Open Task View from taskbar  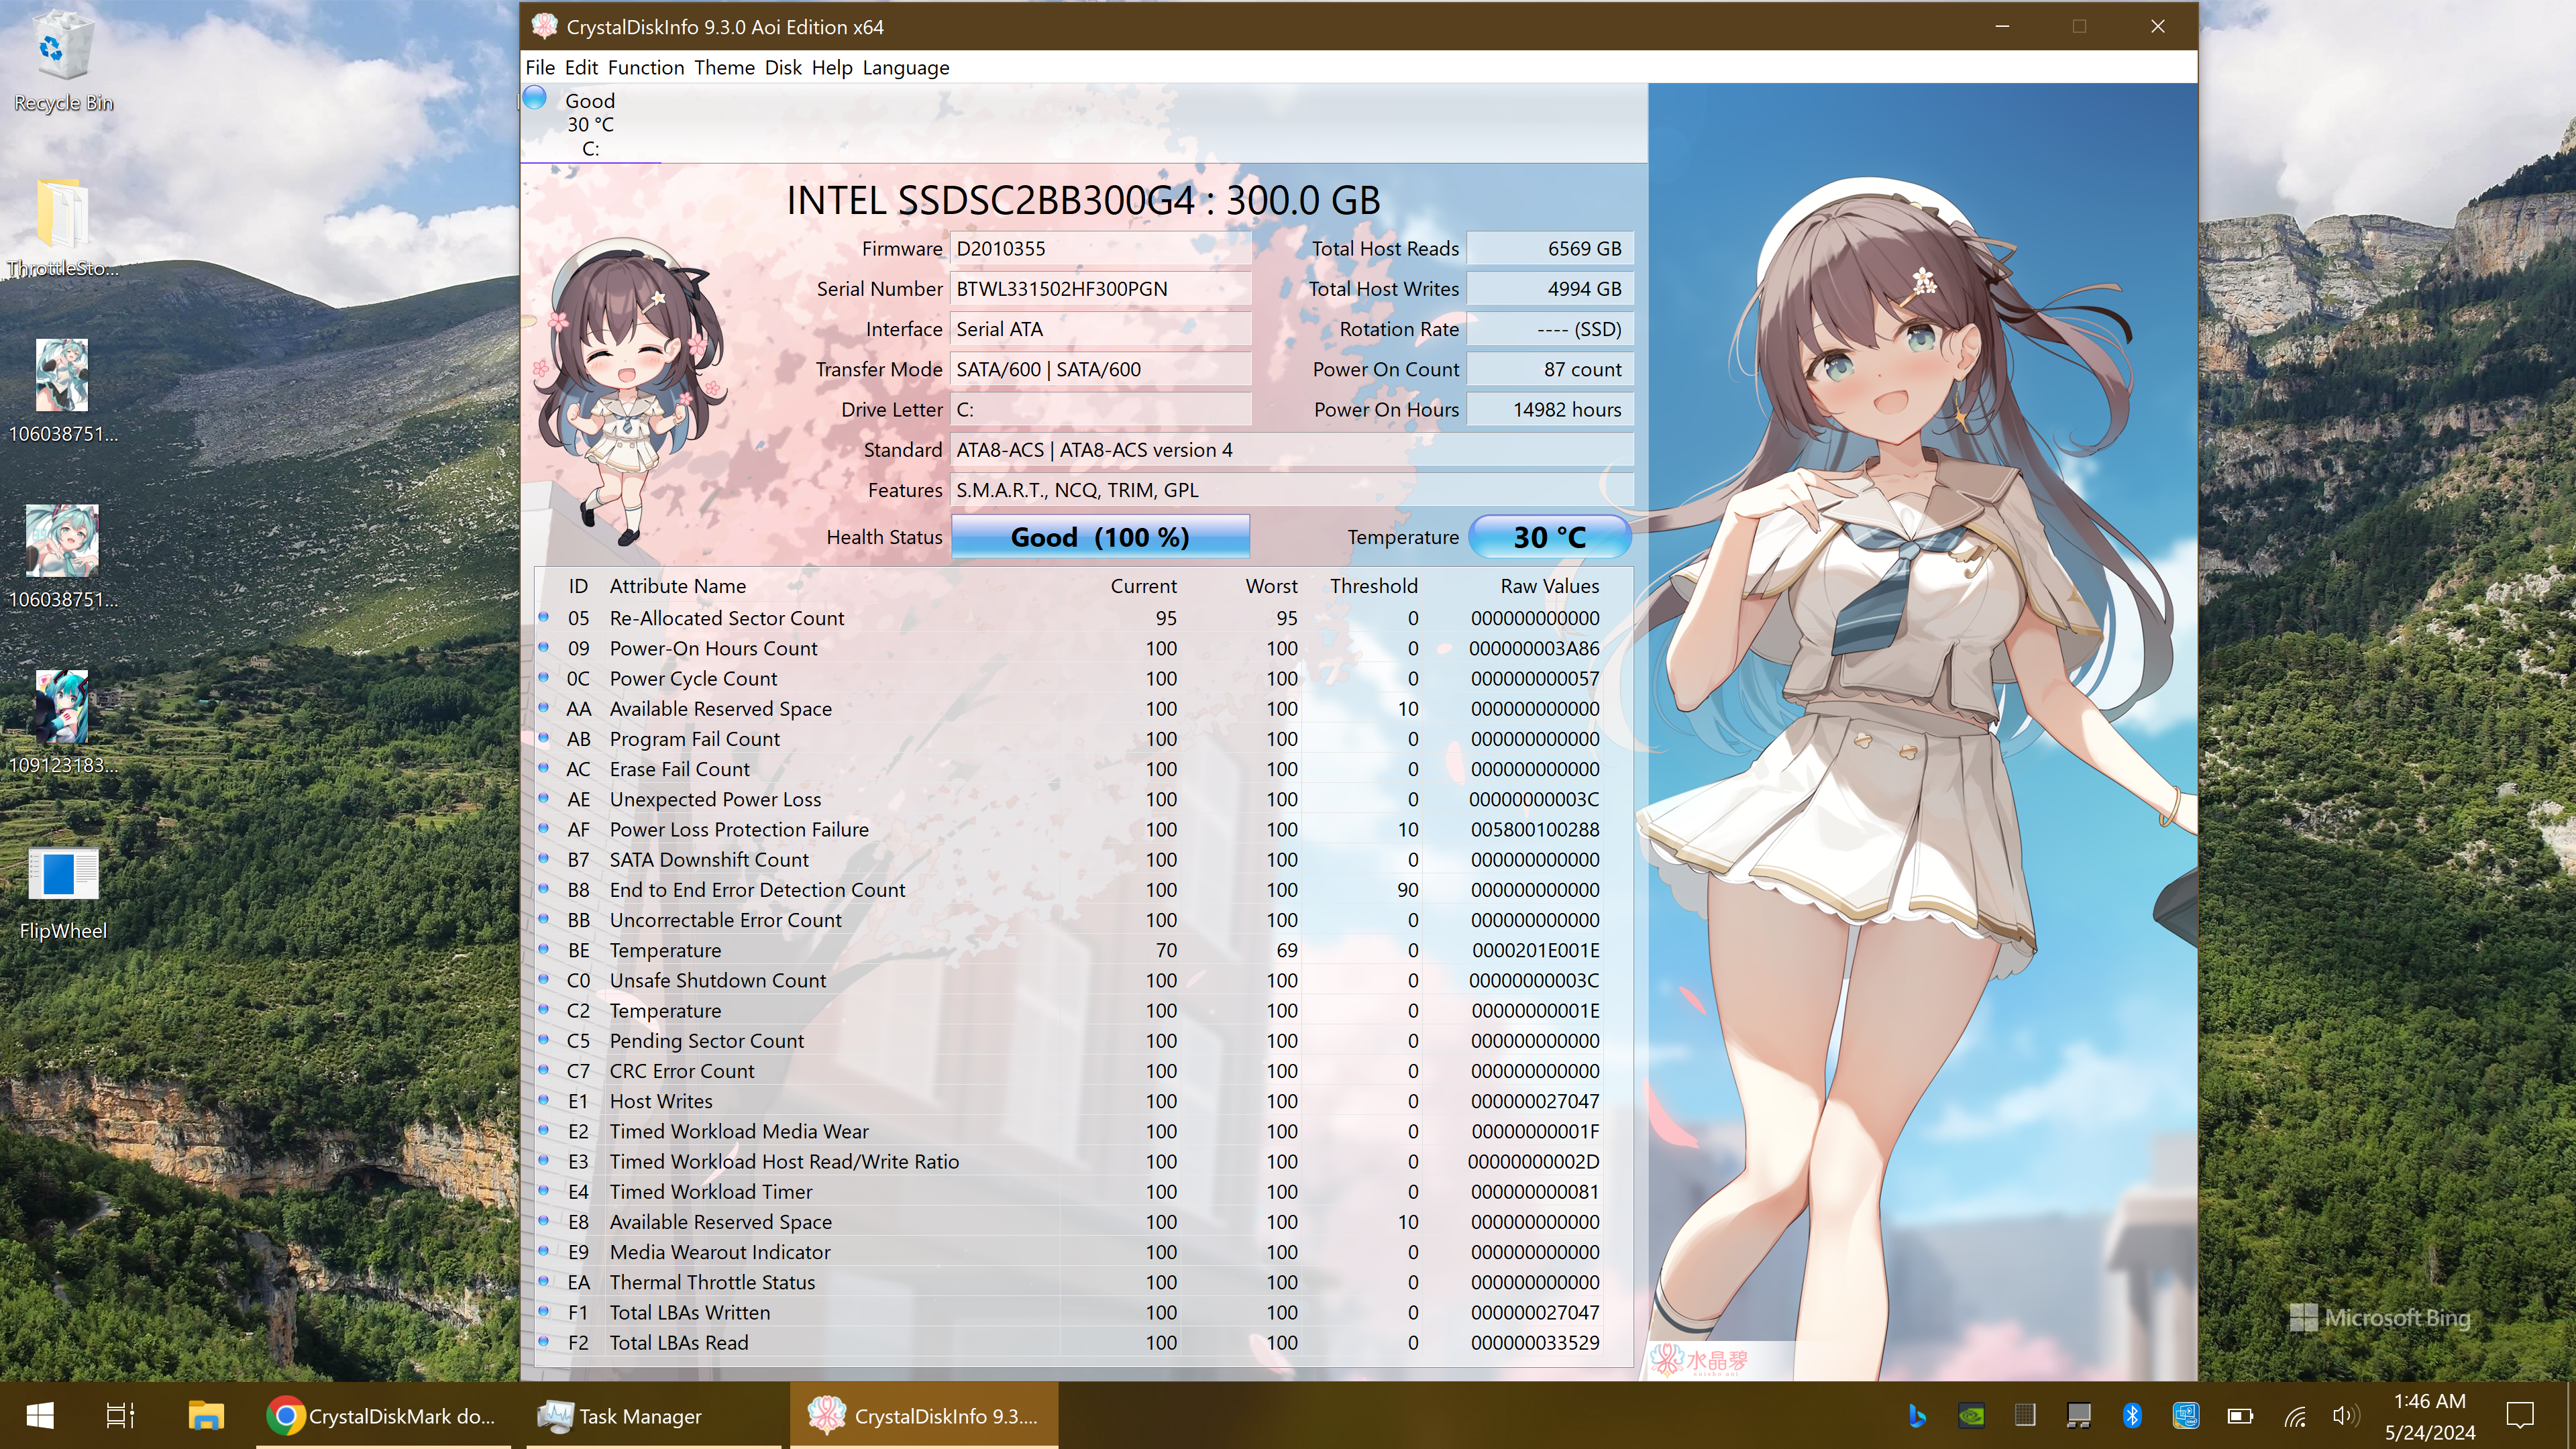pyautogui.click(x=121, y=1415)
